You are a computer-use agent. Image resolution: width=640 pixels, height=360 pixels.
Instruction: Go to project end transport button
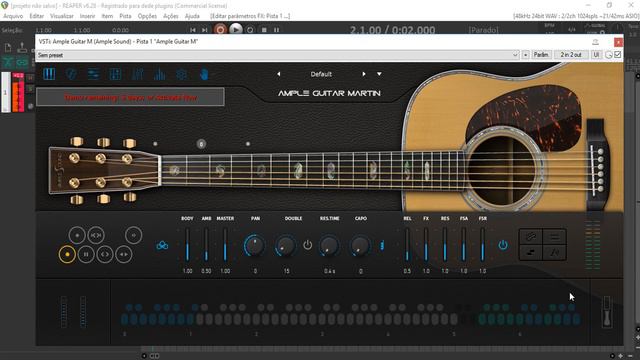204,30
